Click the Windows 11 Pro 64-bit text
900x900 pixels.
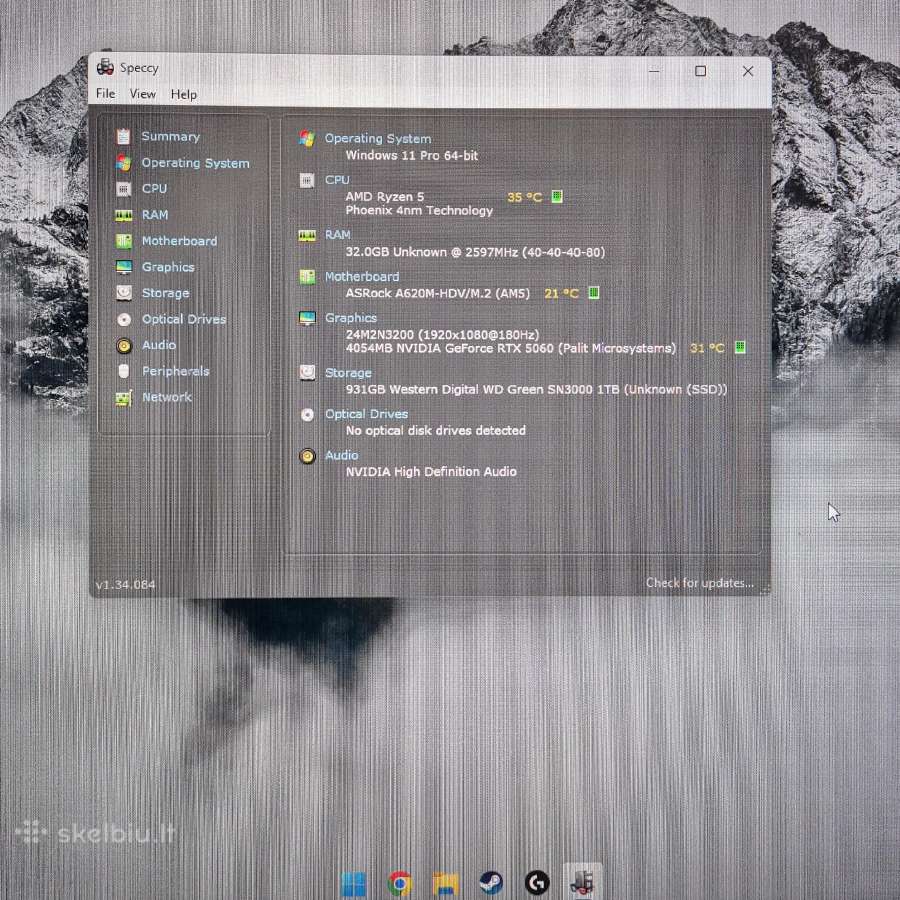[x=412, y=156]
